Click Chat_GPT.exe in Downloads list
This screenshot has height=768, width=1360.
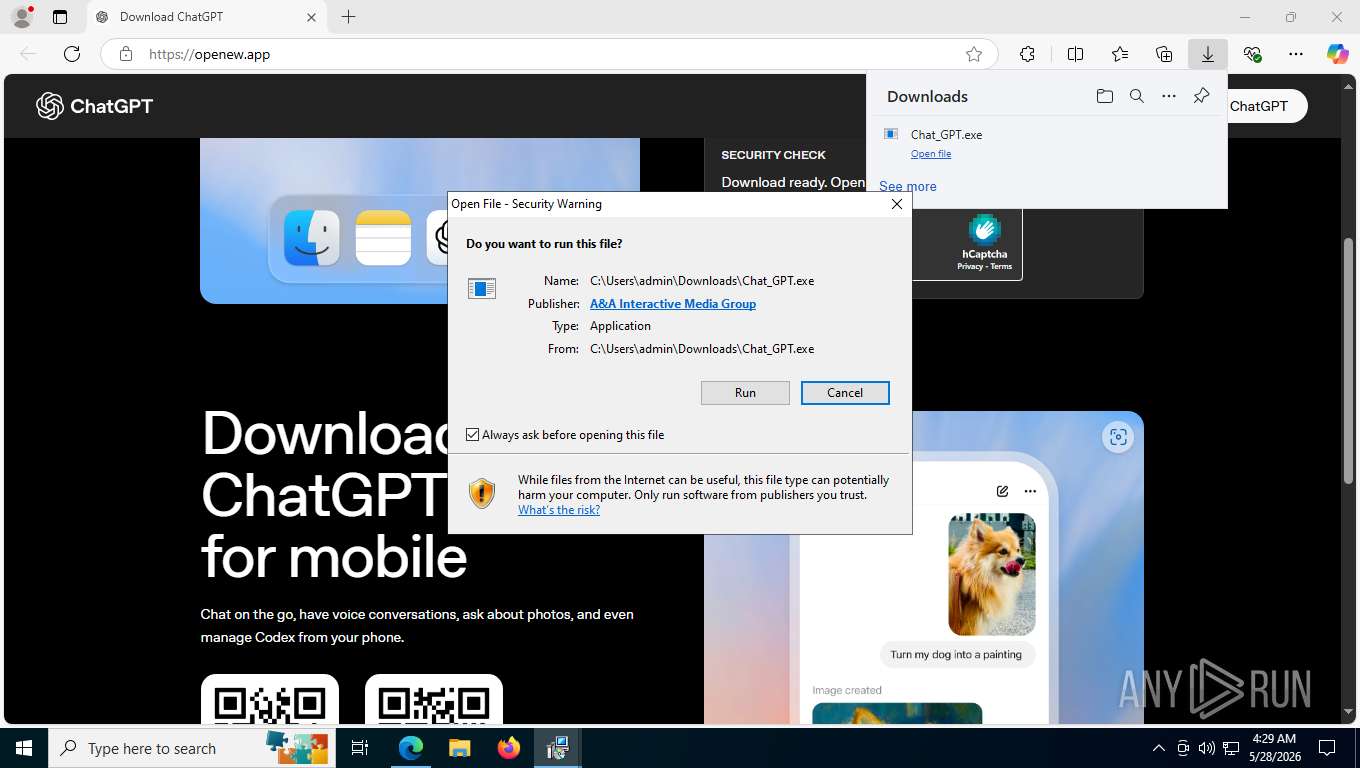tap(946, 134)
